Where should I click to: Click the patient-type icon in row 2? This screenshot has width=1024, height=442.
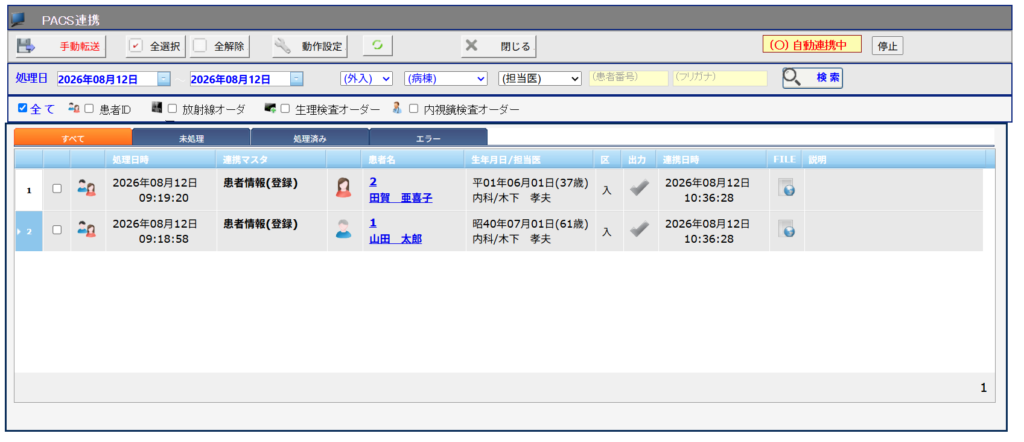[87, 230]
